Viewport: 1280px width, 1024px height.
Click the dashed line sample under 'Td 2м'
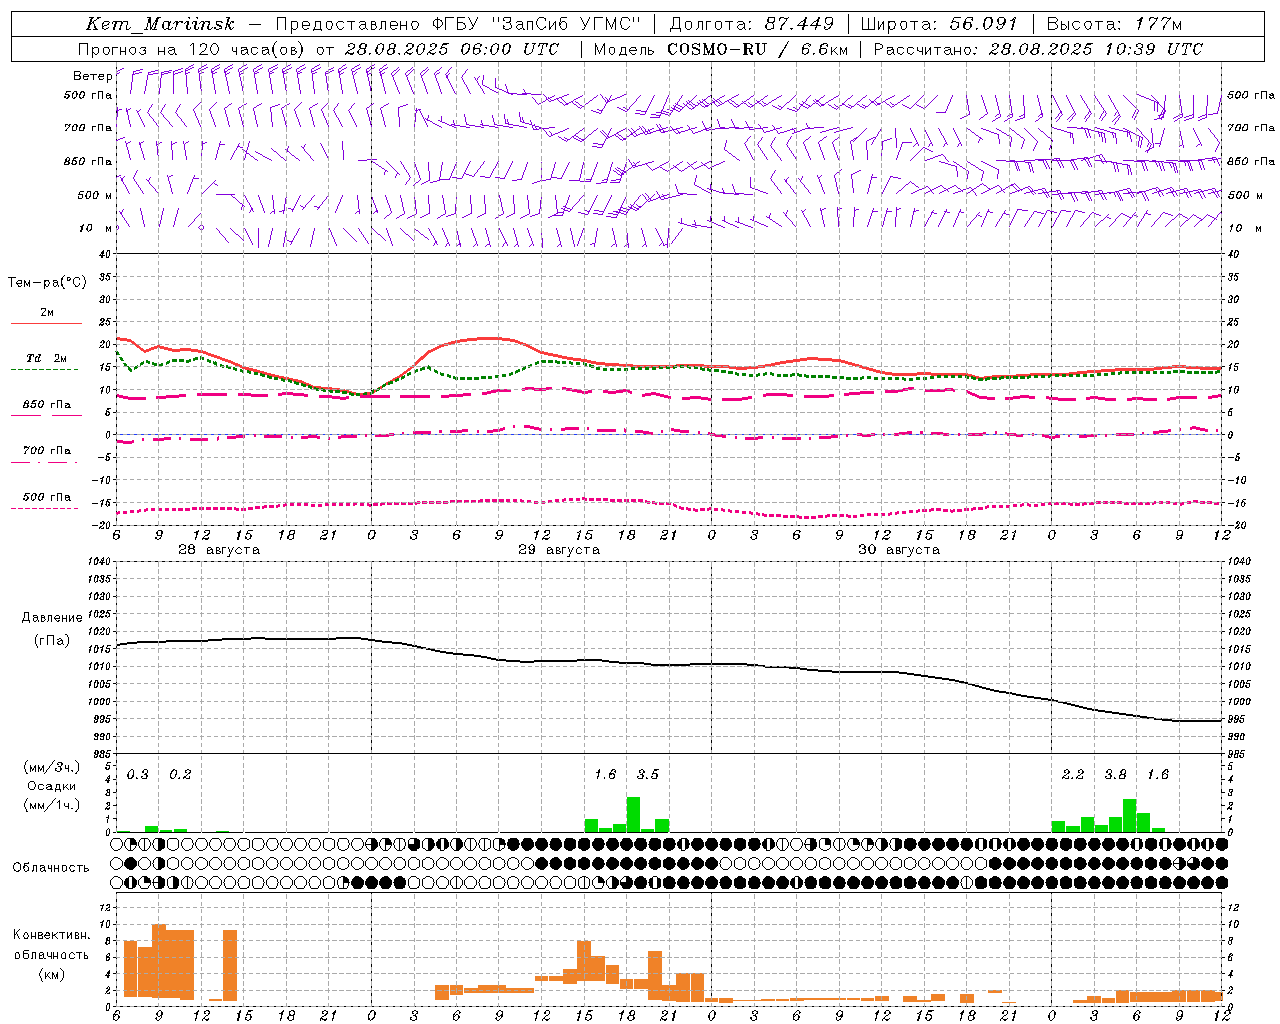pyautogui.click(x=46, y=370)
